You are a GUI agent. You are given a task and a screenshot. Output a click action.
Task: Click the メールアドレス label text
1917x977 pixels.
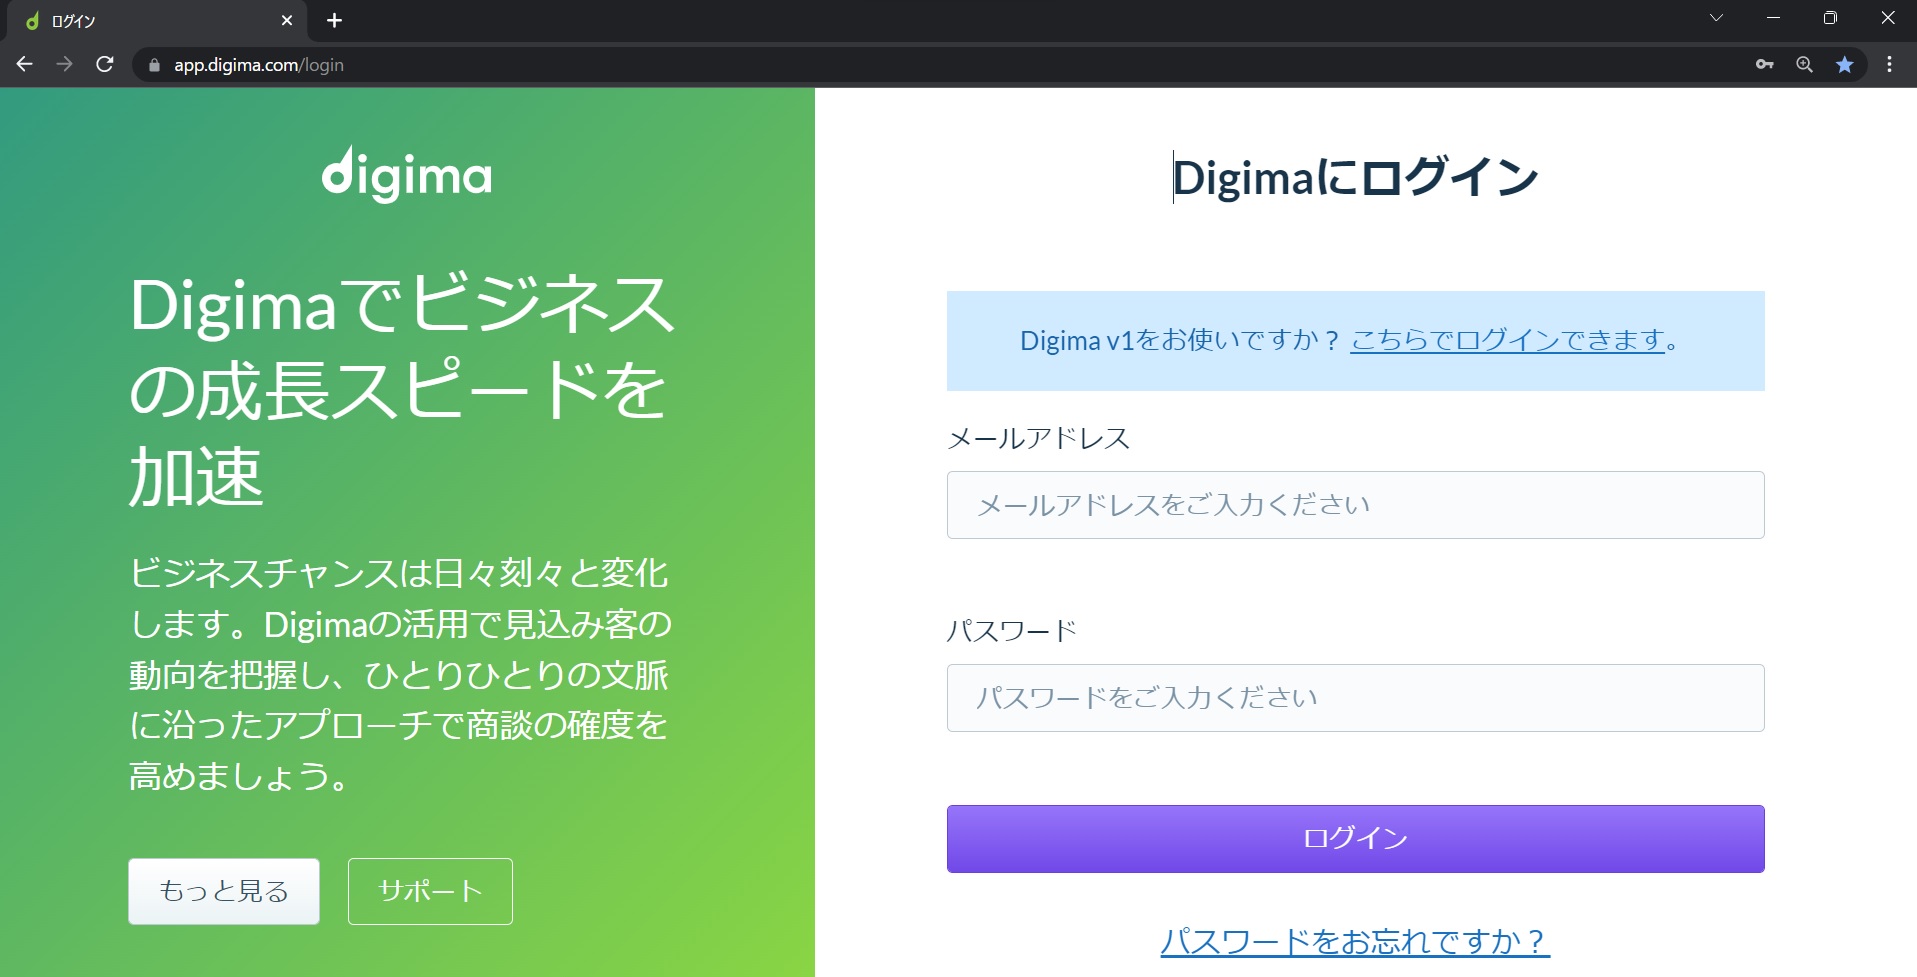tap(1038, 438)
